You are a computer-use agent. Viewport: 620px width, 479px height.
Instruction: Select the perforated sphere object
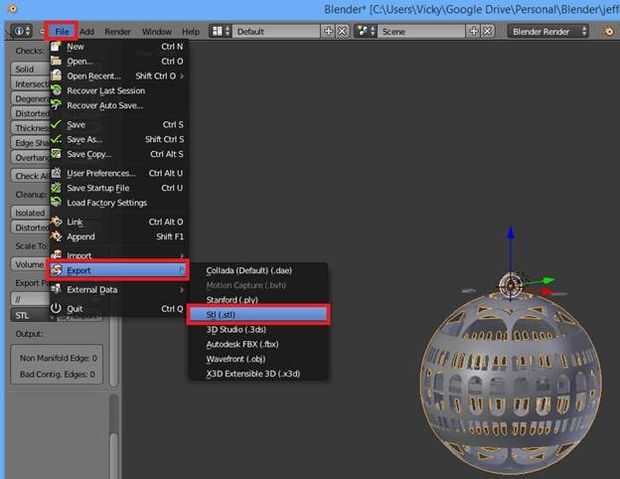[x=510, y=382]
